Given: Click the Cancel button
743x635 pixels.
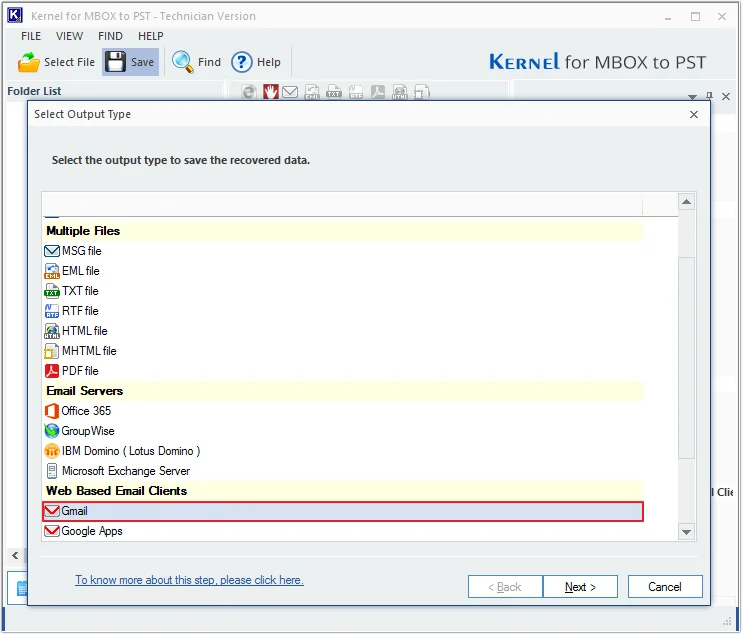Looking at the screenshot, I should click(665, 587).
